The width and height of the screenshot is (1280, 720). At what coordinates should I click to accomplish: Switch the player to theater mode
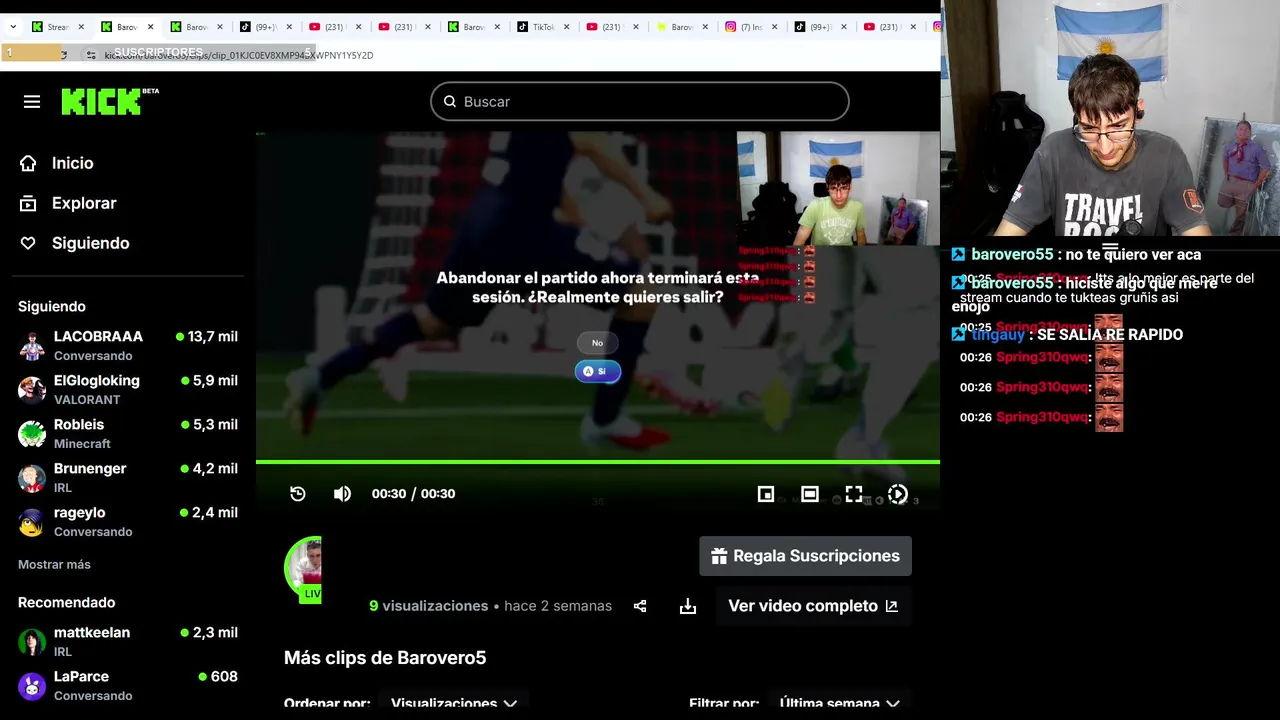[x=810, y=493]
